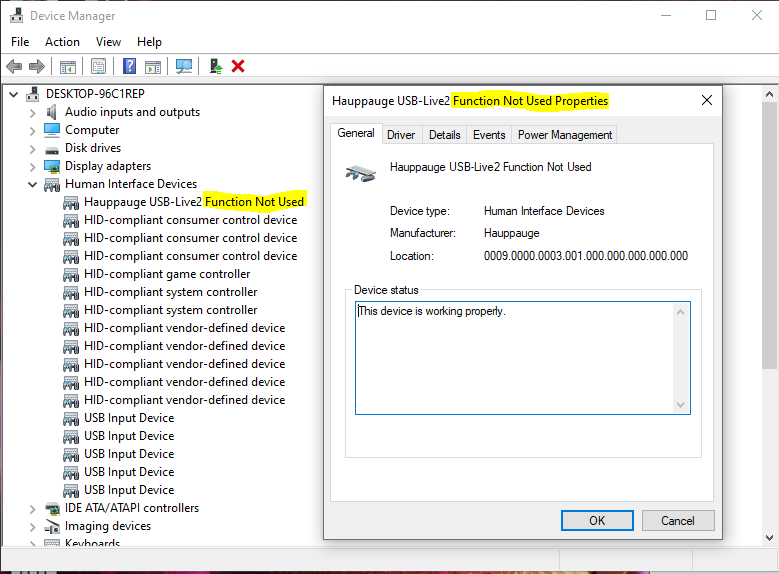Switch to the Driver tab
This screenshot has height=574, width=779.
[x=401, y=135]
